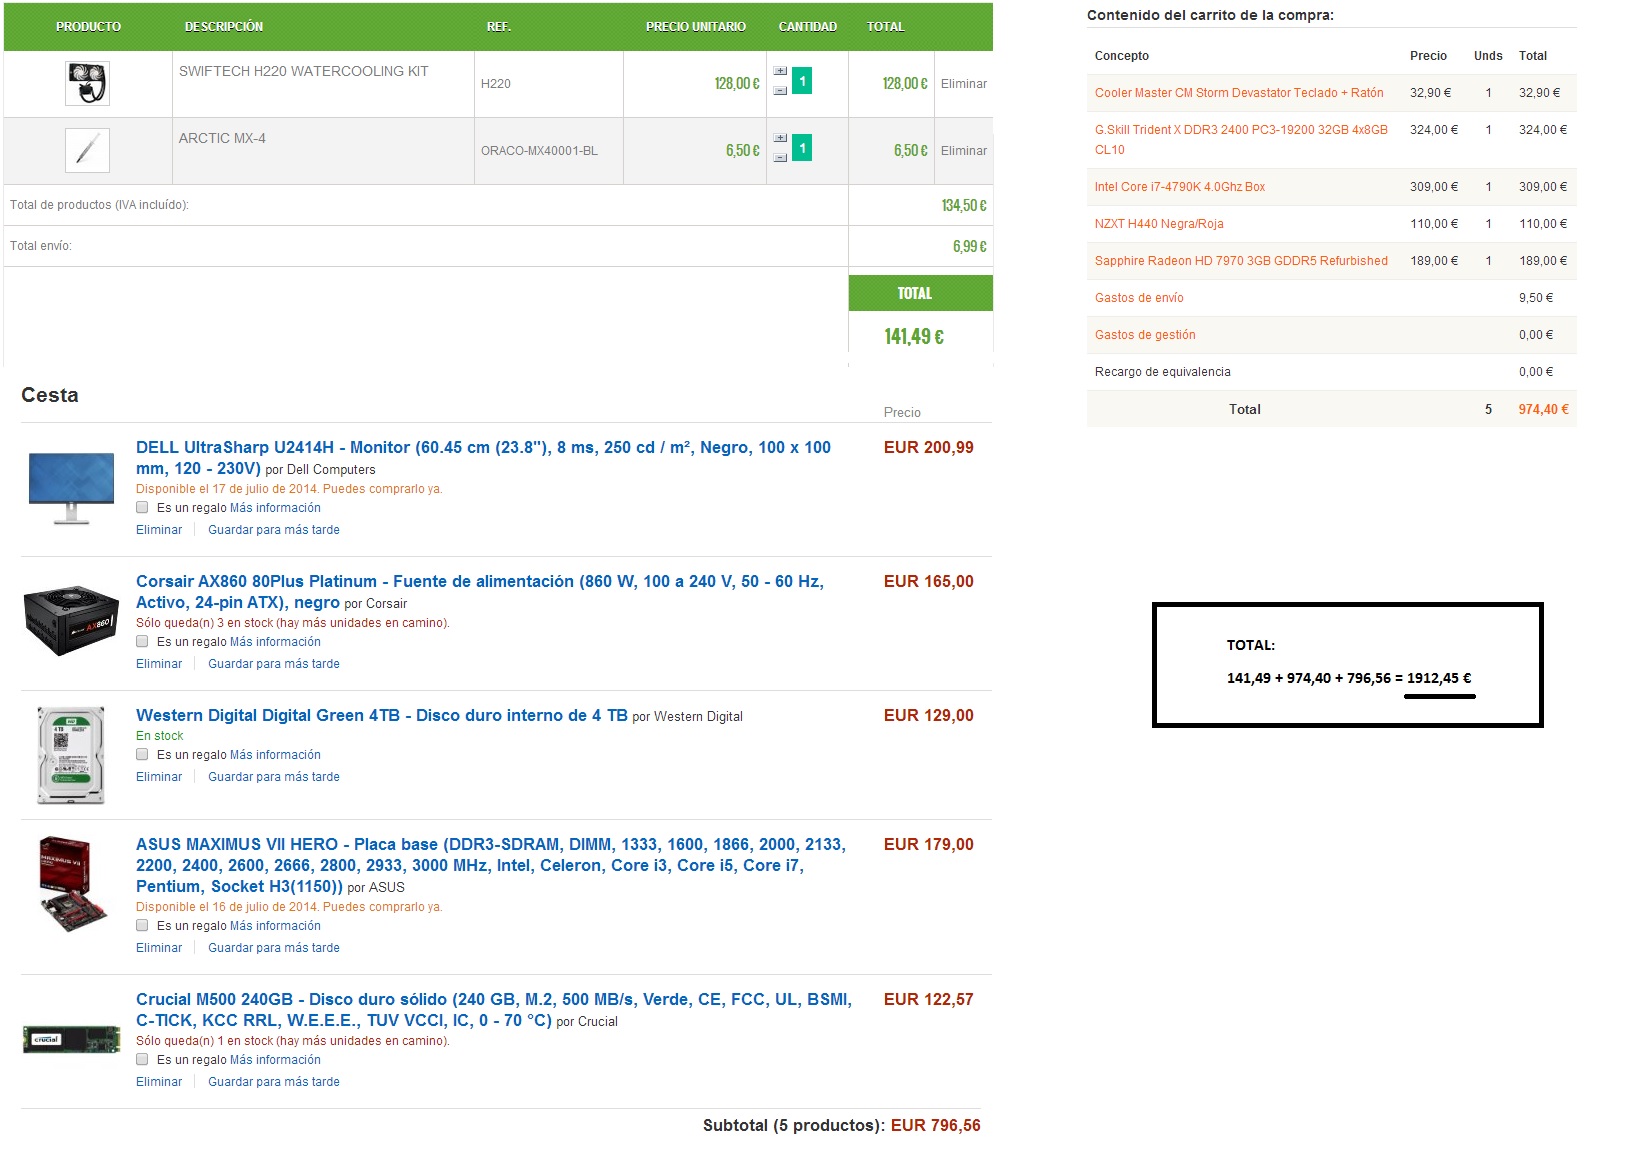This screenshot has height=1167, width=1629.
Task: Open gift 'Más información' for the Corsair AX860
Action: pos(275,642)
